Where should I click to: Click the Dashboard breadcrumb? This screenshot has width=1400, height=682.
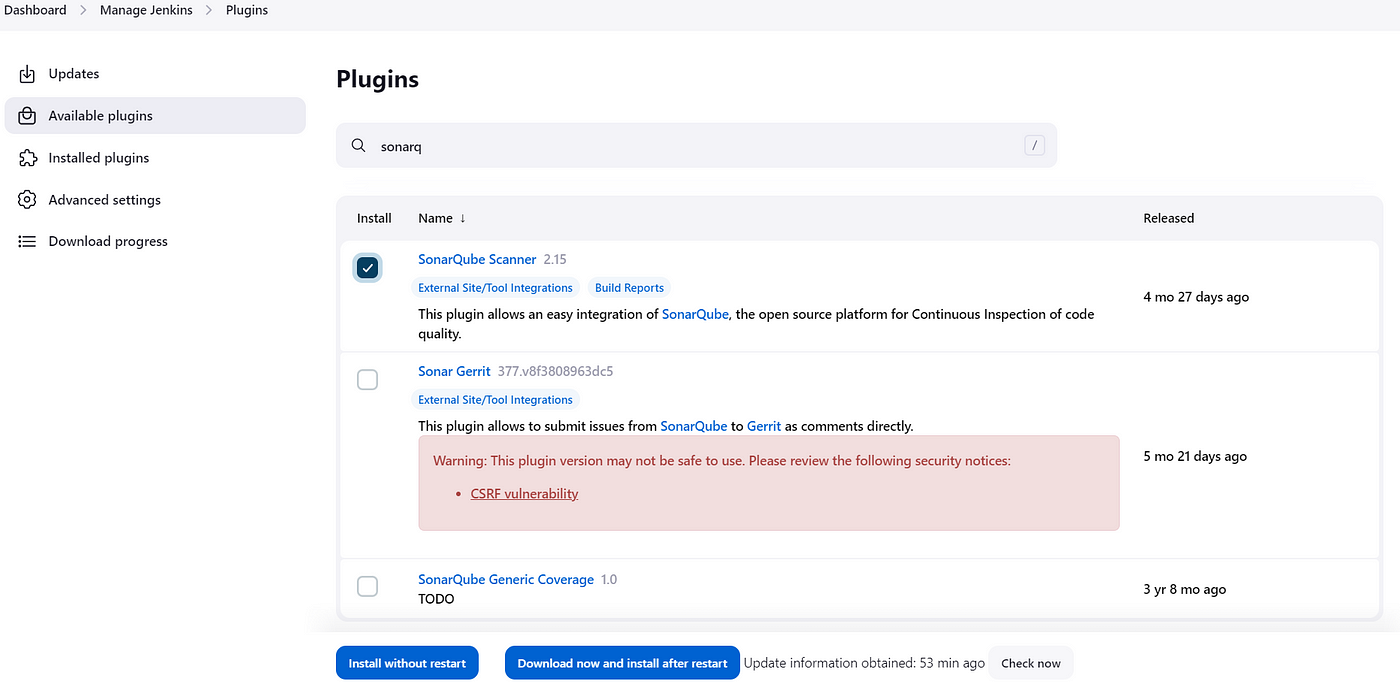pyautogui.click(x=36, y=10)
